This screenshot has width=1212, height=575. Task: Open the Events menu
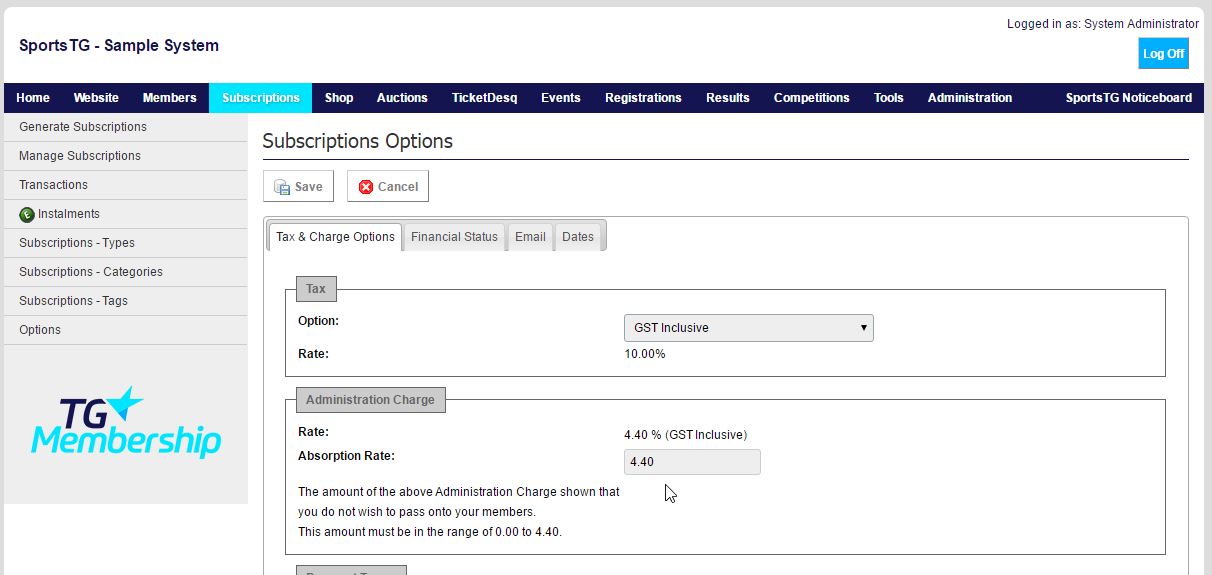tap(561, 98)
